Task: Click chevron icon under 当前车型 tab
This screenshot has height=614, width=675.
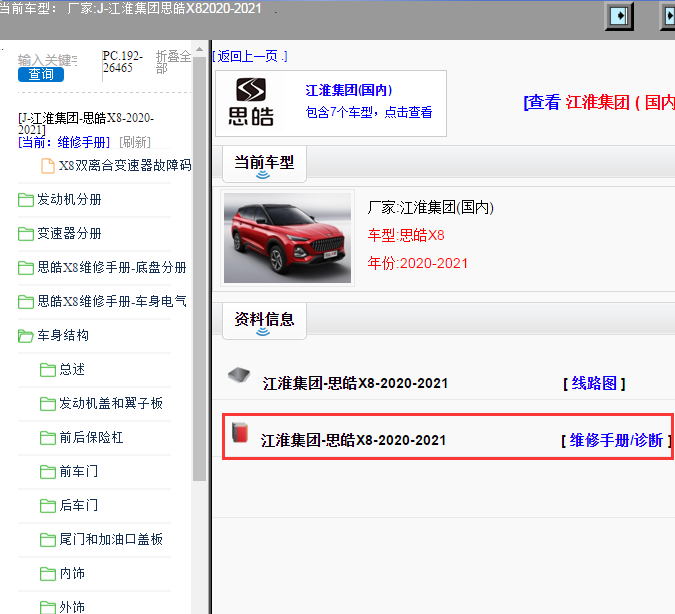Action: pyautogui.click(x=263, y=175)
